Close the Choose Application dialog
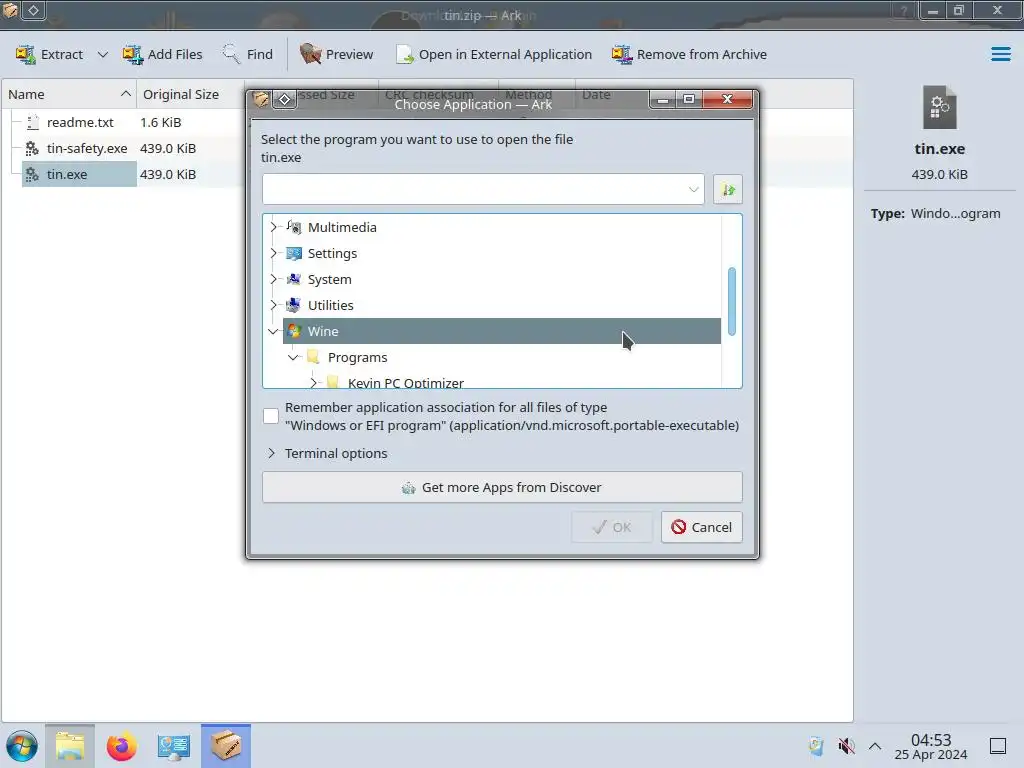Viewport: 1024px width, 768px height. tap(728, 99)
